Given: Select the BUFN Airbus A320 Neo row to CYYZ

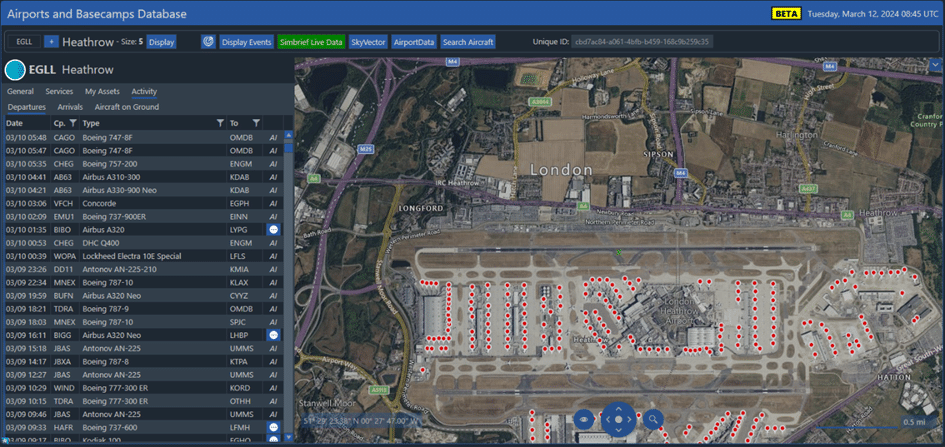Looking at the screenshot, I should pyautogui.click(x=143, y=295).
